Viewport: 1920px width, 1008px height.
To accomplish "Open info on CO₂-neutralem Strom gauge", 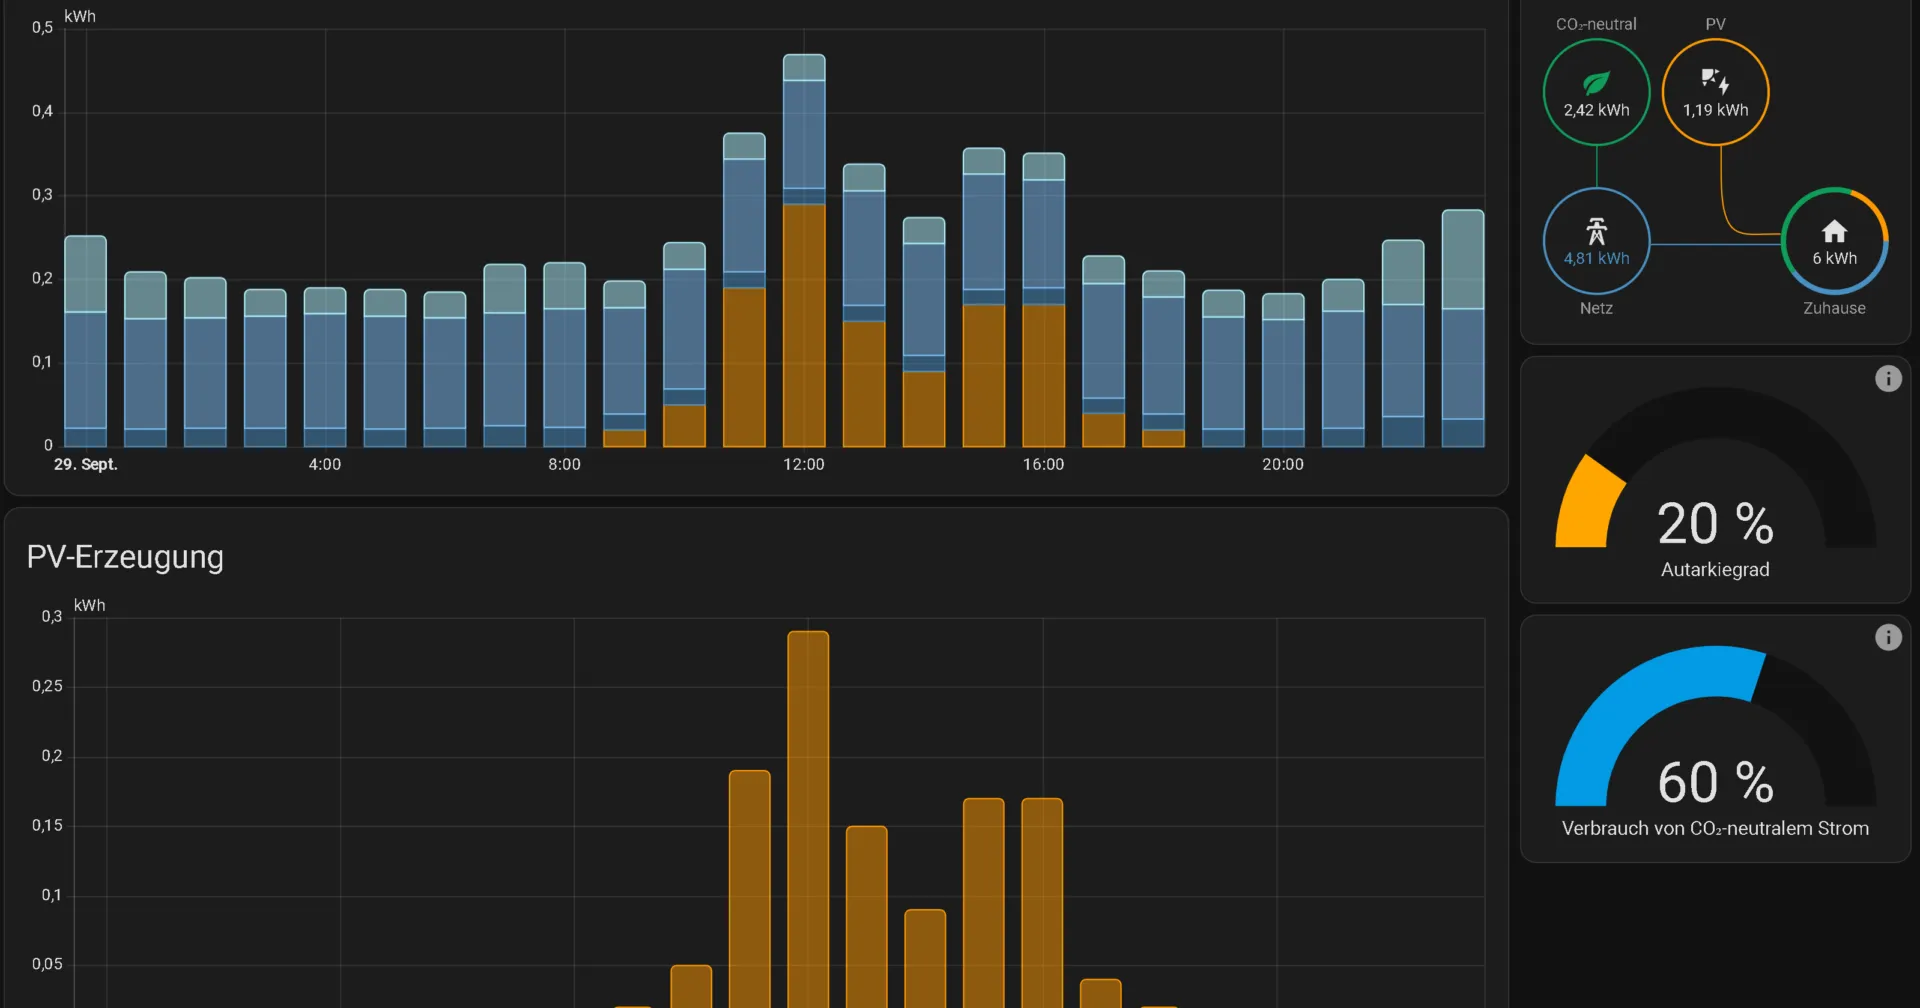I will pos(1888,638).
